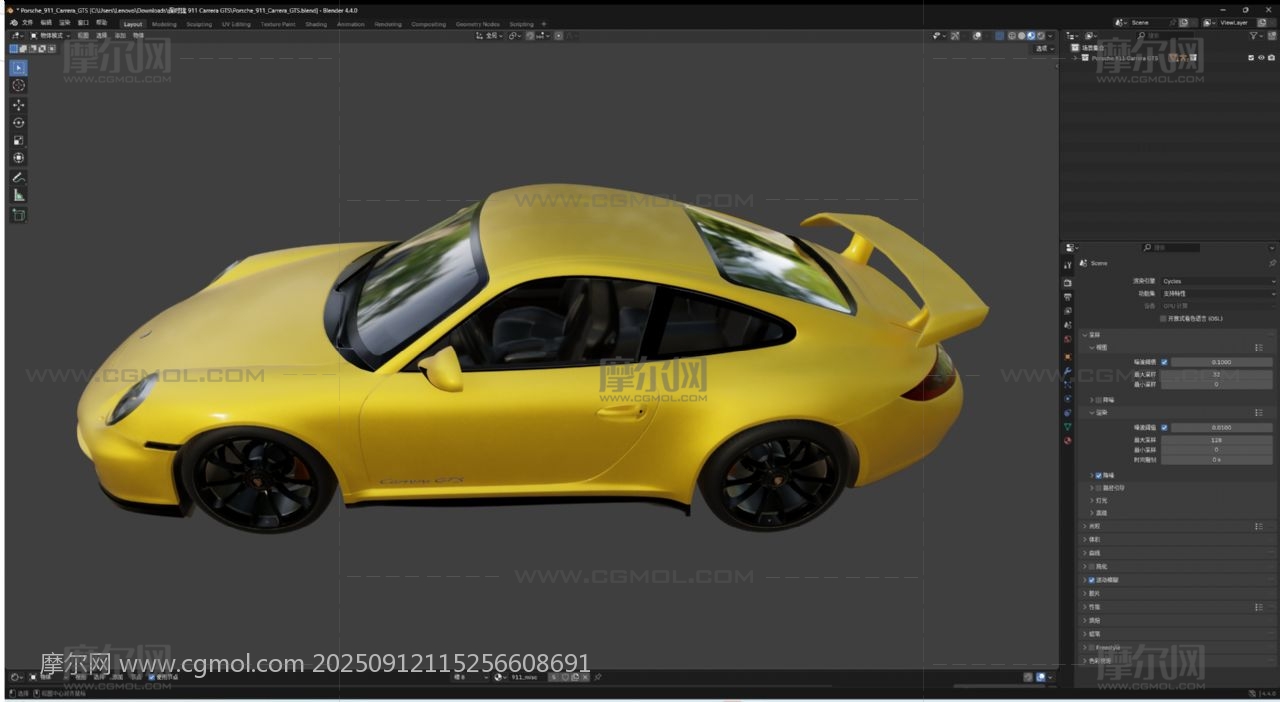Switch to the Animation workspace tab

(x=351, y=24)
